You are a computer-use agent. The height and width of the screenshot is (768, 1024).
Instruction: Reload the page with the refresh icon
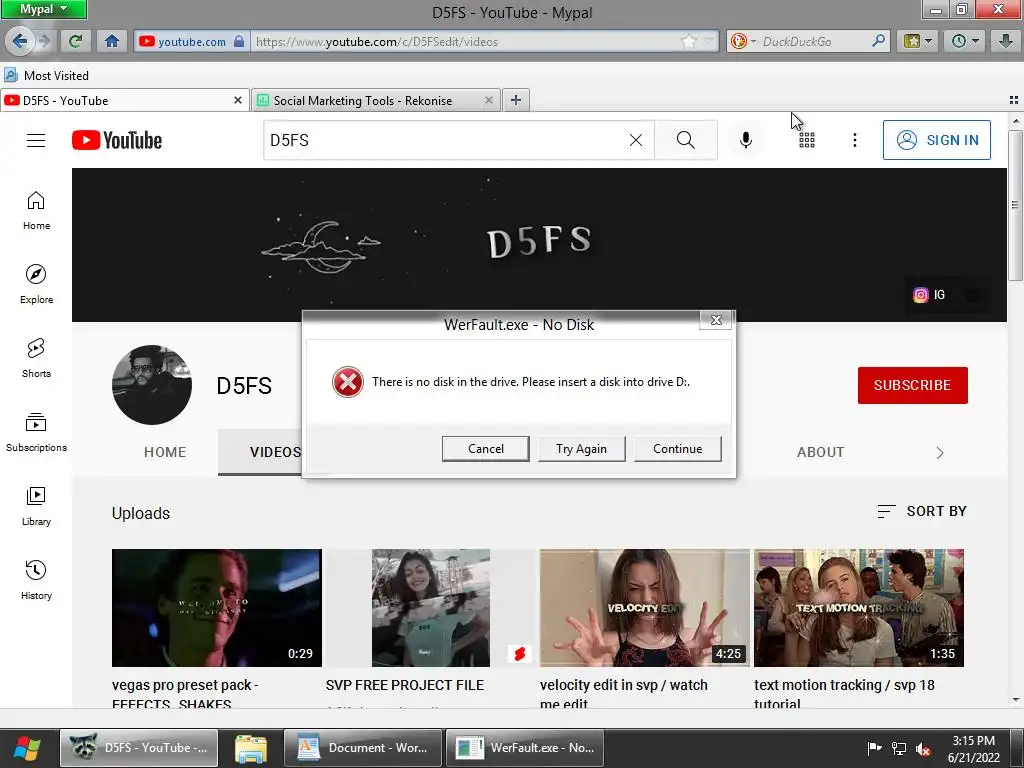pyautogui.click(x=75, y=41)
